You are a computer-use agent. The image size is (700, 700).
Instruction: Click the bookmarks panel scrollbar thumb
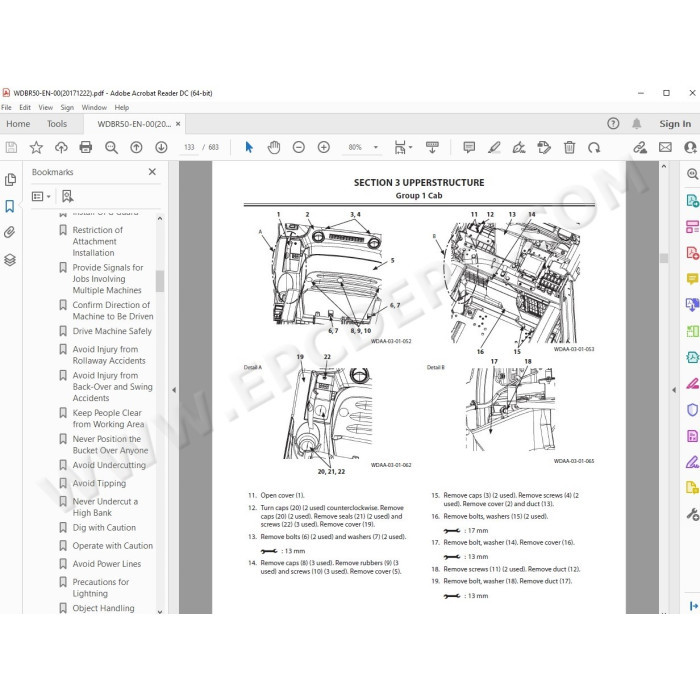click(160, 281)
